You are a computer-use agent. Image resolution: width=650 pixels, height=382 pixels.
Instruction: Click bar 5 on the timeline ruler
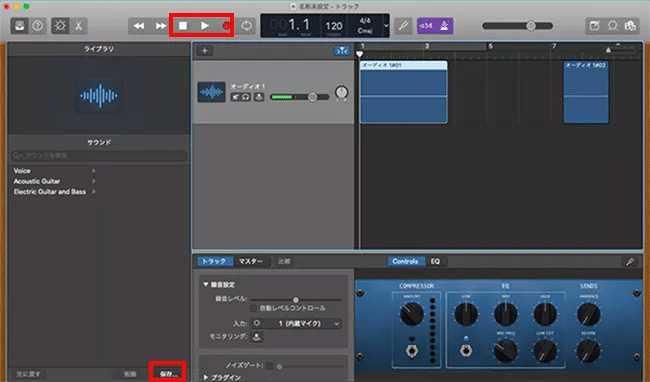(490, 46)
